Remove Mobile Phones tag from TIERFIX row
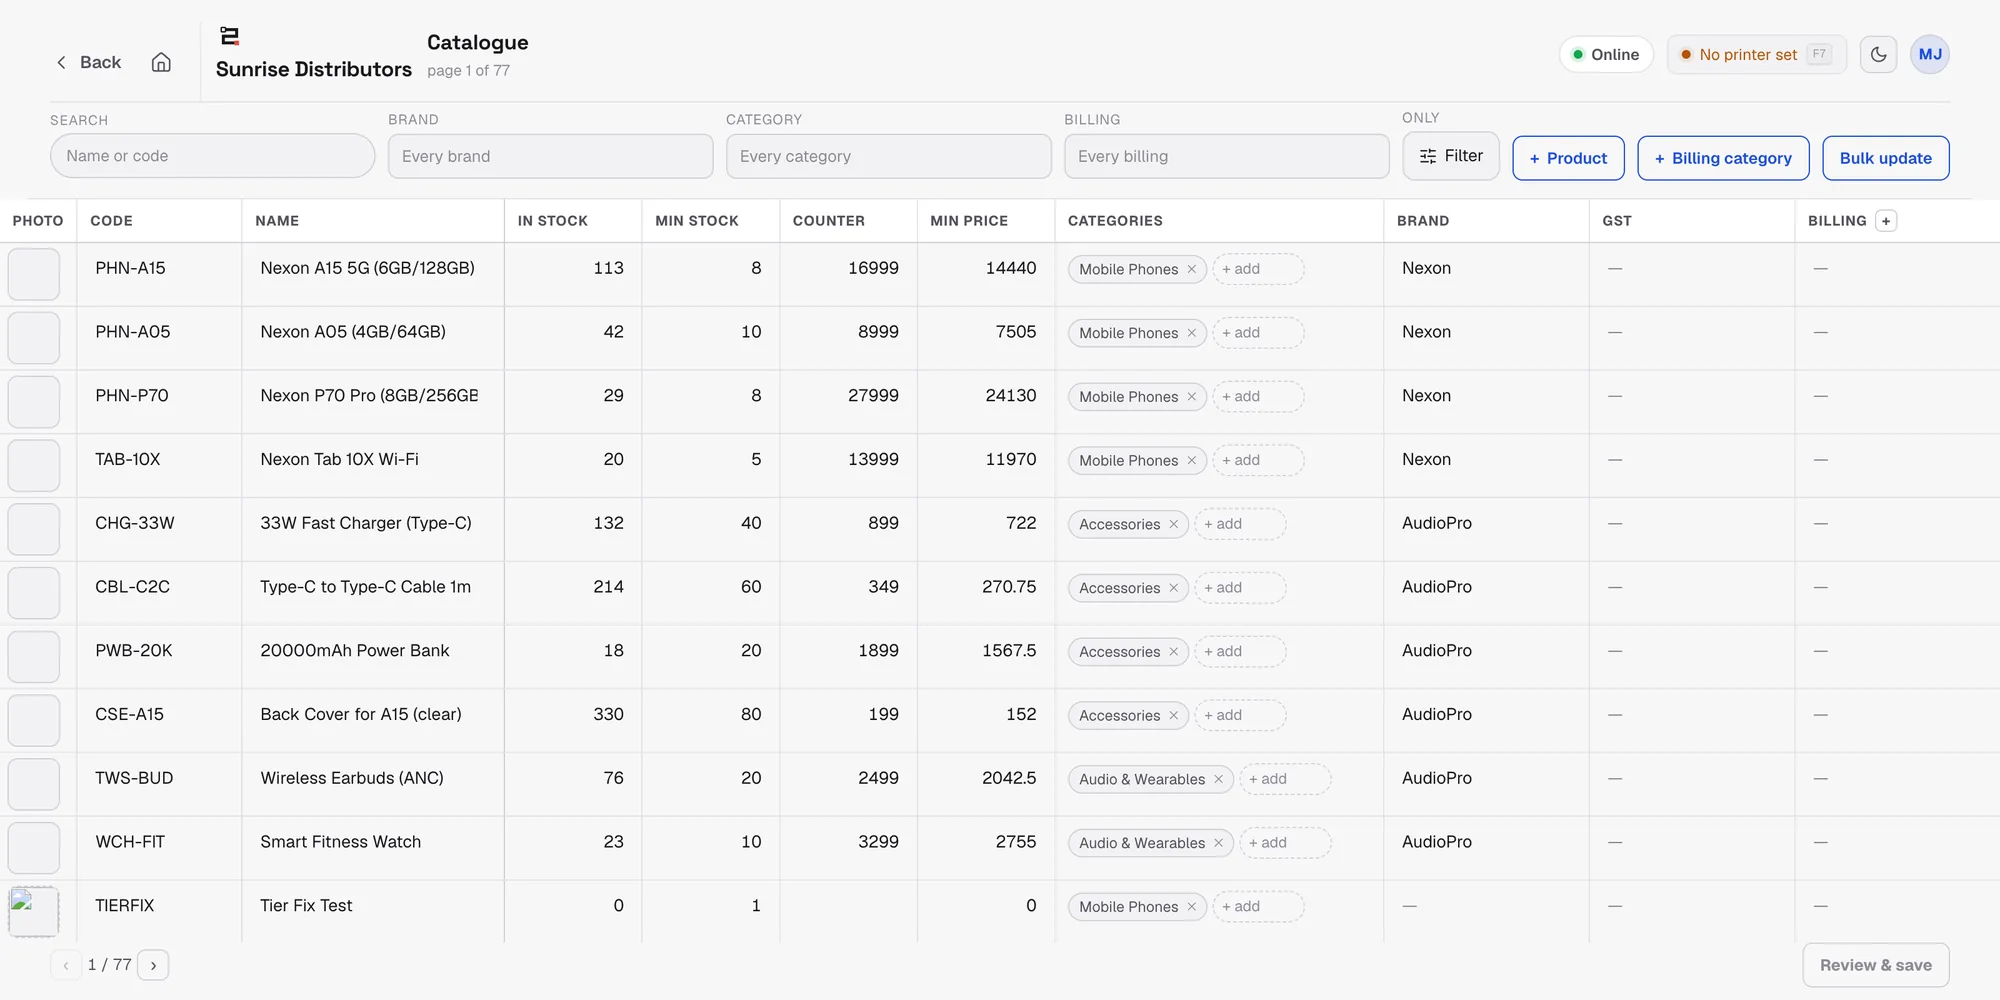 point(1191,907)
